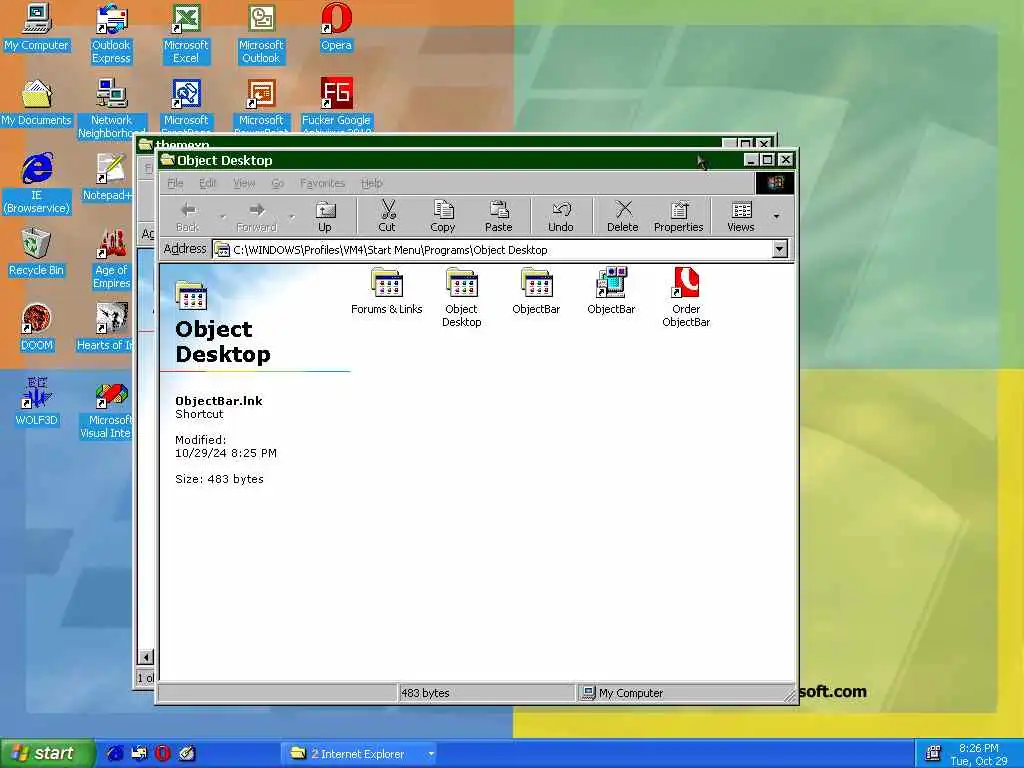Select the ObjectBar shortcut icon
The height and width of the screenshot is (768, 1024).
point(611,291)
